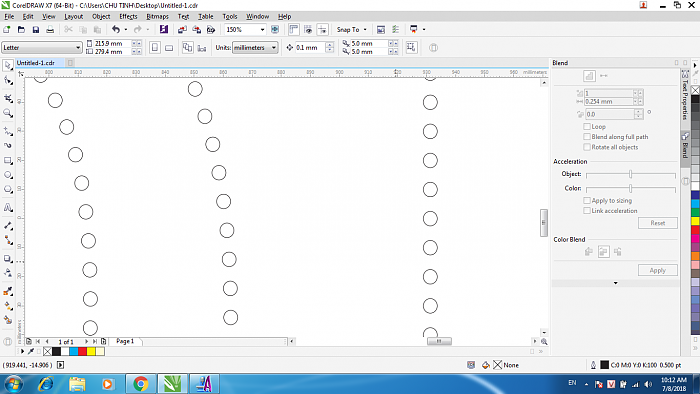Select the Text tool
The width and height of the screenshot is (700, 394).
[8, 207]
